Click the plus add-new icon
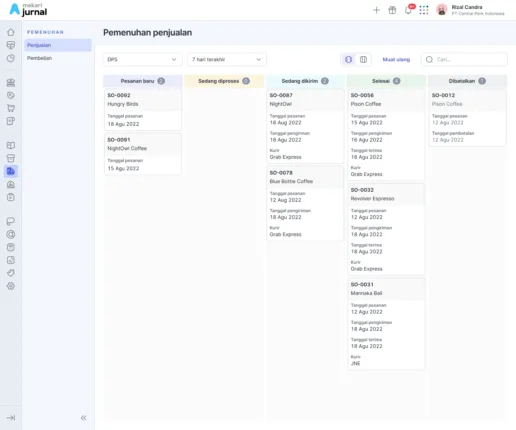Image resolution: width=516 pixels, height=430 pixels. tap(376, 10)
